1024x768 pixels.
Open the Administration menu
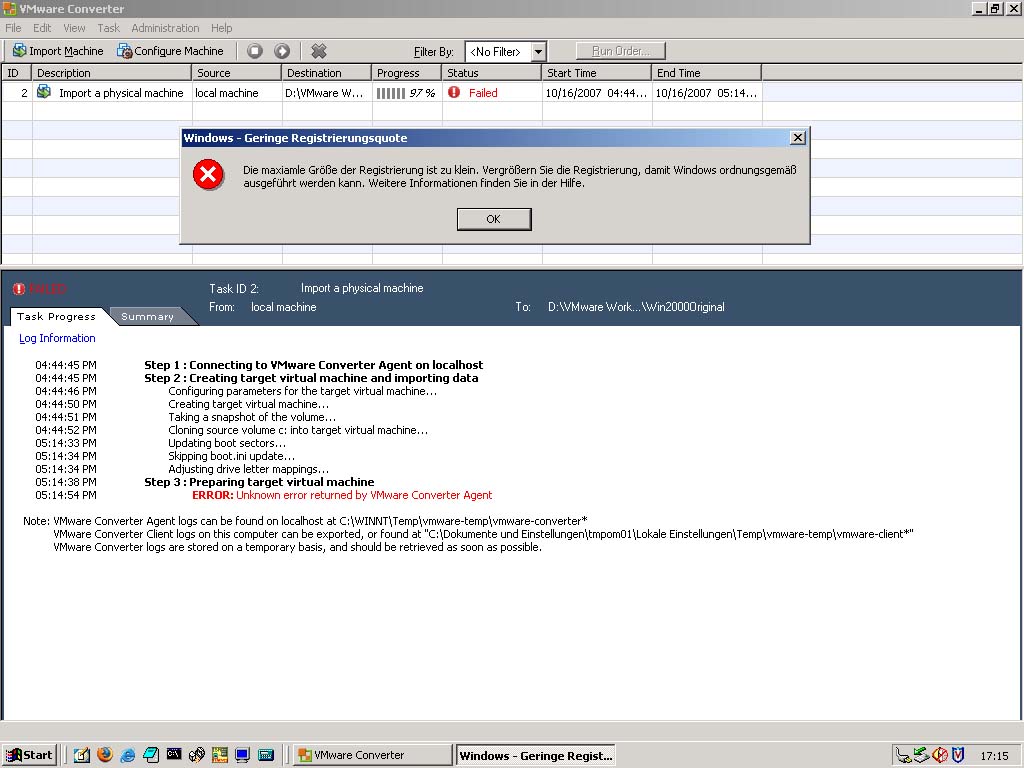pos(165,28)
